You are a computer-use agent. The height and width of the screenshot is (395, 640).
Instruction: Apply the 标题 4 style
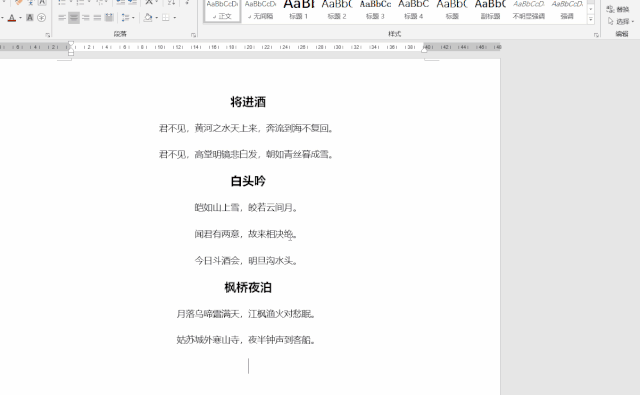click(x=413, y=10)
